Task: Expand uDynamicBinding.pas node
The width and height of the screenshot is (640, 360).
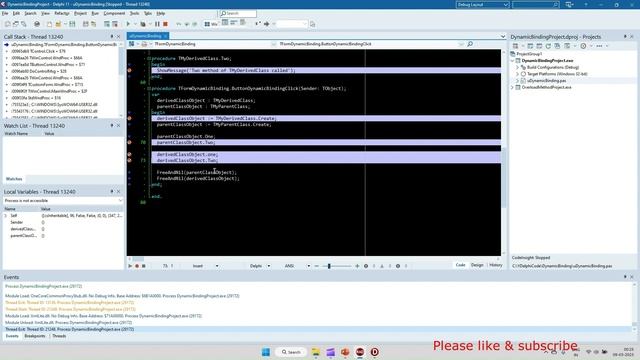Action: (x=518, y=81)
